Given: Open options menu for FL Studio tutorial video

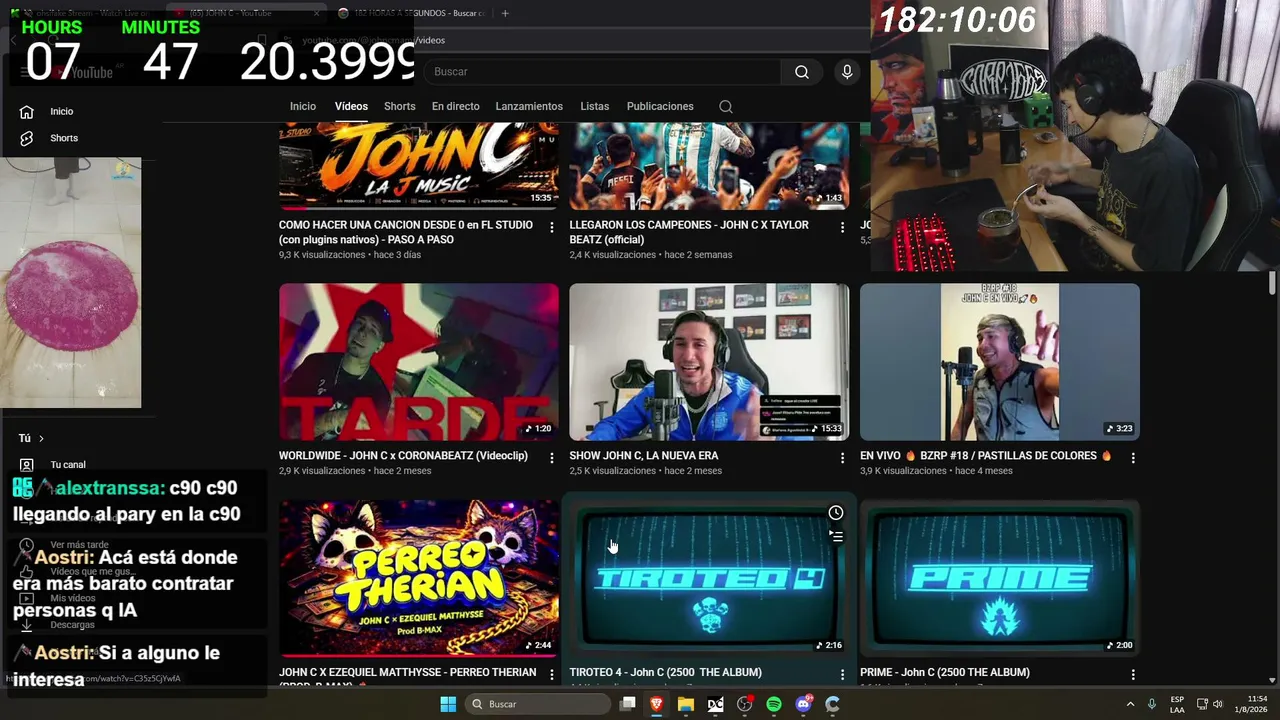Looking at the screenshot, I should tap(552, 228).
